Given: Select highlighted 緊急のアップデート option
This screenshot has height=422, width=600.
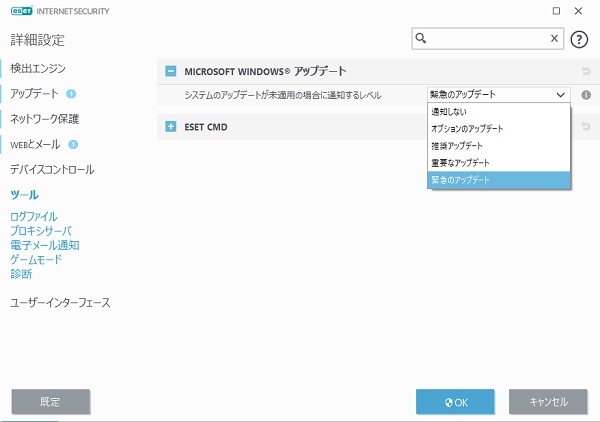Looking at the screenshot, I should tap(499, 180).
